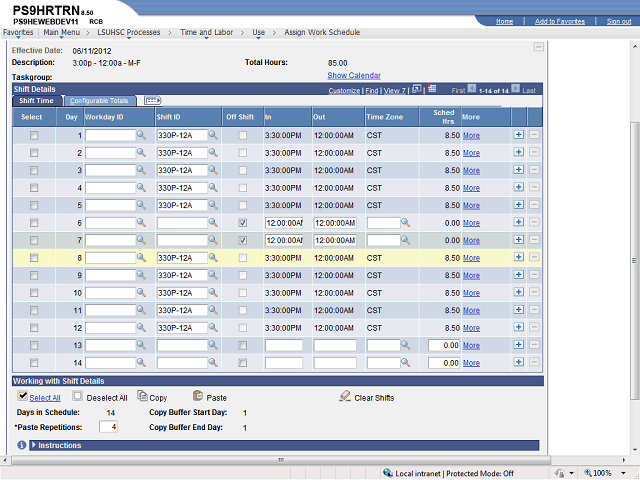Viewport: 640px width, 480px height.
Task: Click the In time field for day 6
Action: tap(284, 223)
